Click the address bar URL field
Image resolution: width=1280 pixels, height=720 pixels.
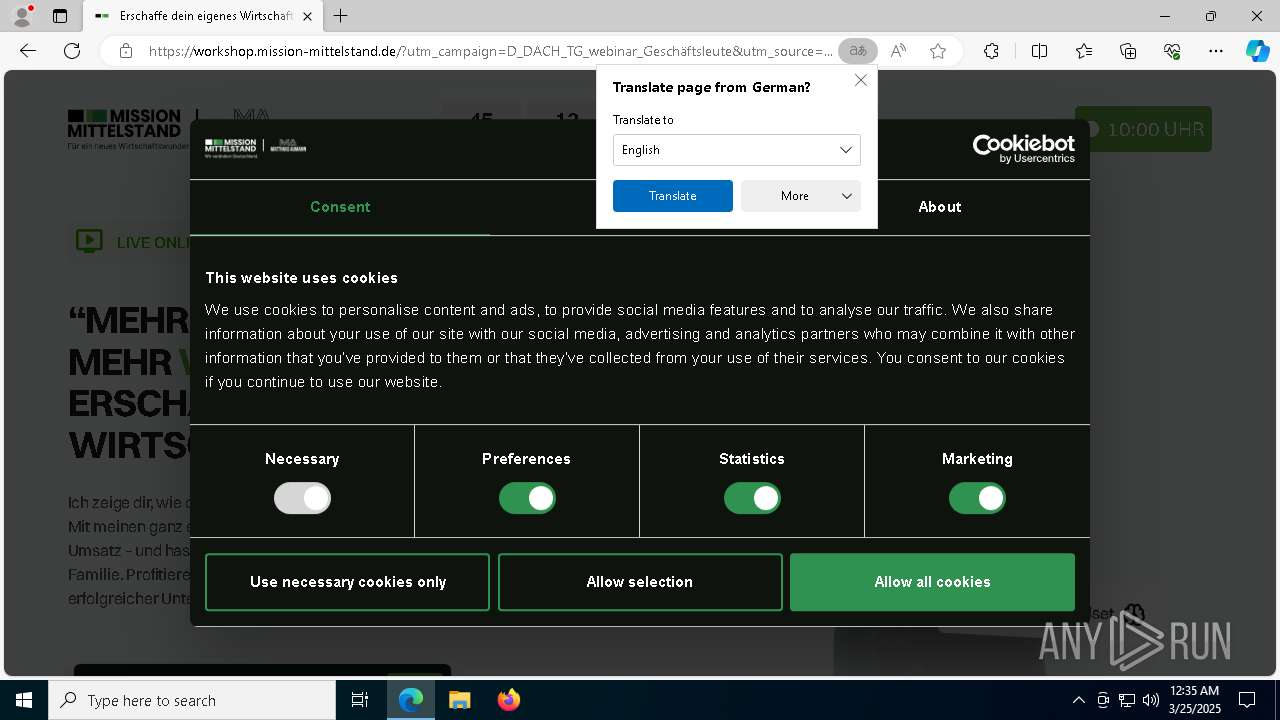[x=490, y=51]
